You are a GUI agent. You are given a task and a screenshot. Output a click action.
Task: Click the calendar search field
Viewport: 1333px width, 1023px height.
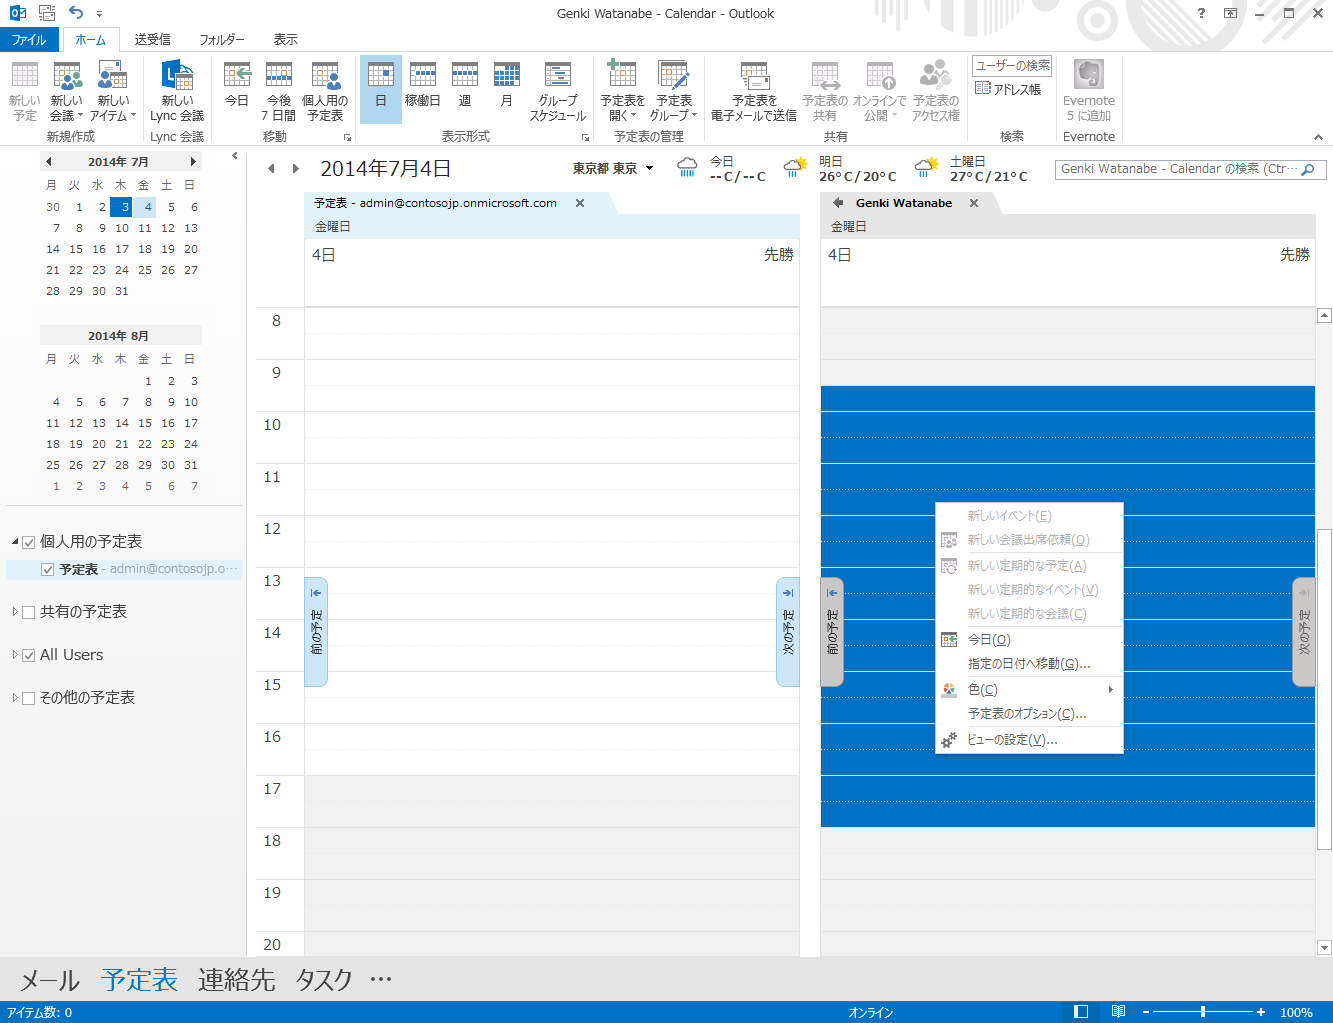[x=1191, y=170]
